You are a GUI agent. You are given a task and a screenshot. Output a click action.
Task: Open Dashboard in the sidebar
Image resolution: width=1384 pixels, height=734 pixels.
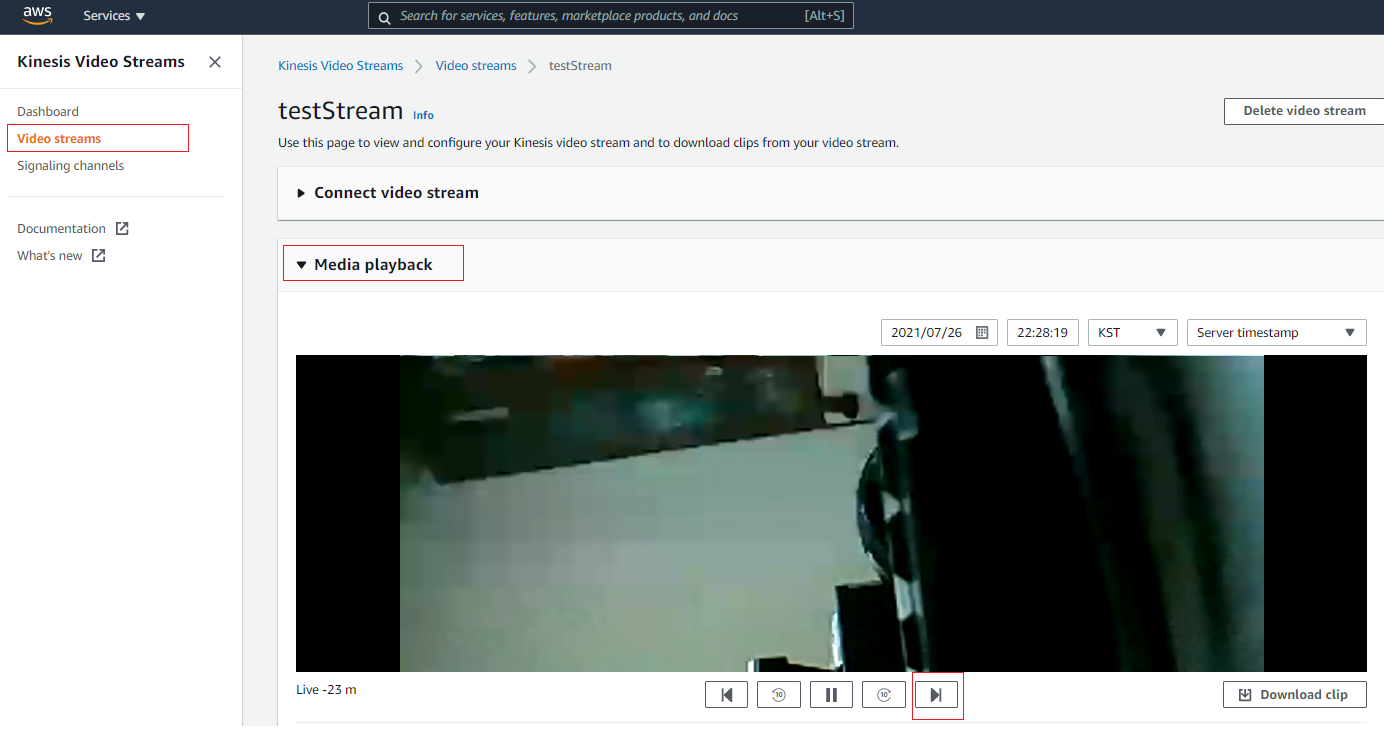click(x=48, y=112)
